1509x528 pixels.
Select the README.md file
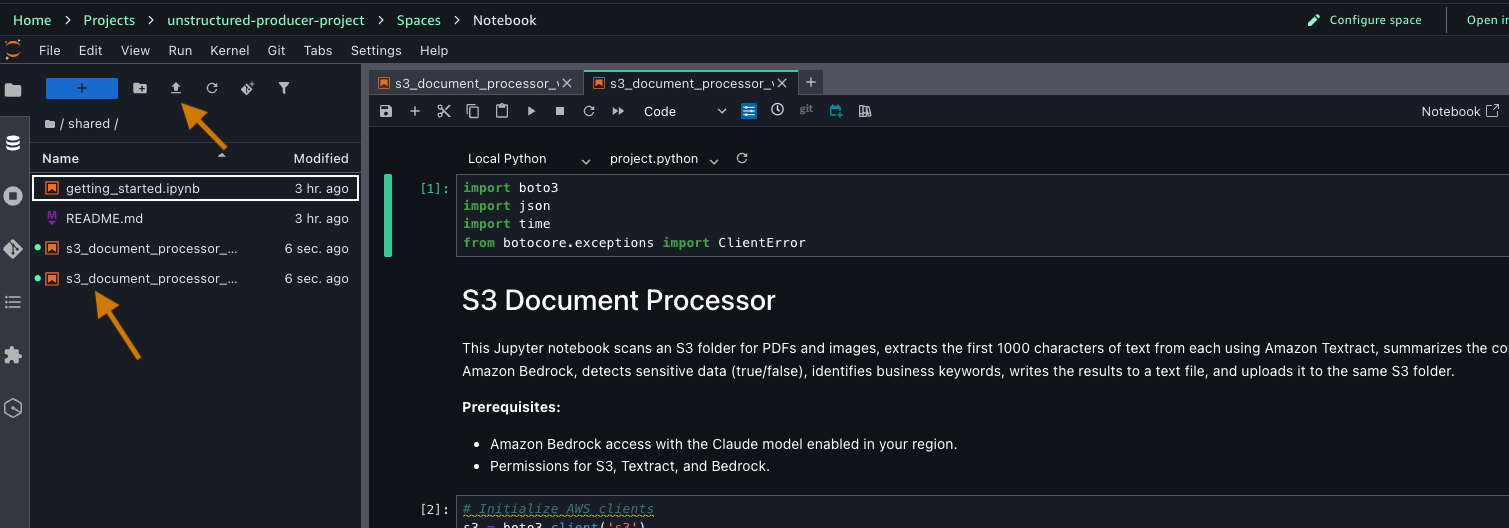click(104, 218)
